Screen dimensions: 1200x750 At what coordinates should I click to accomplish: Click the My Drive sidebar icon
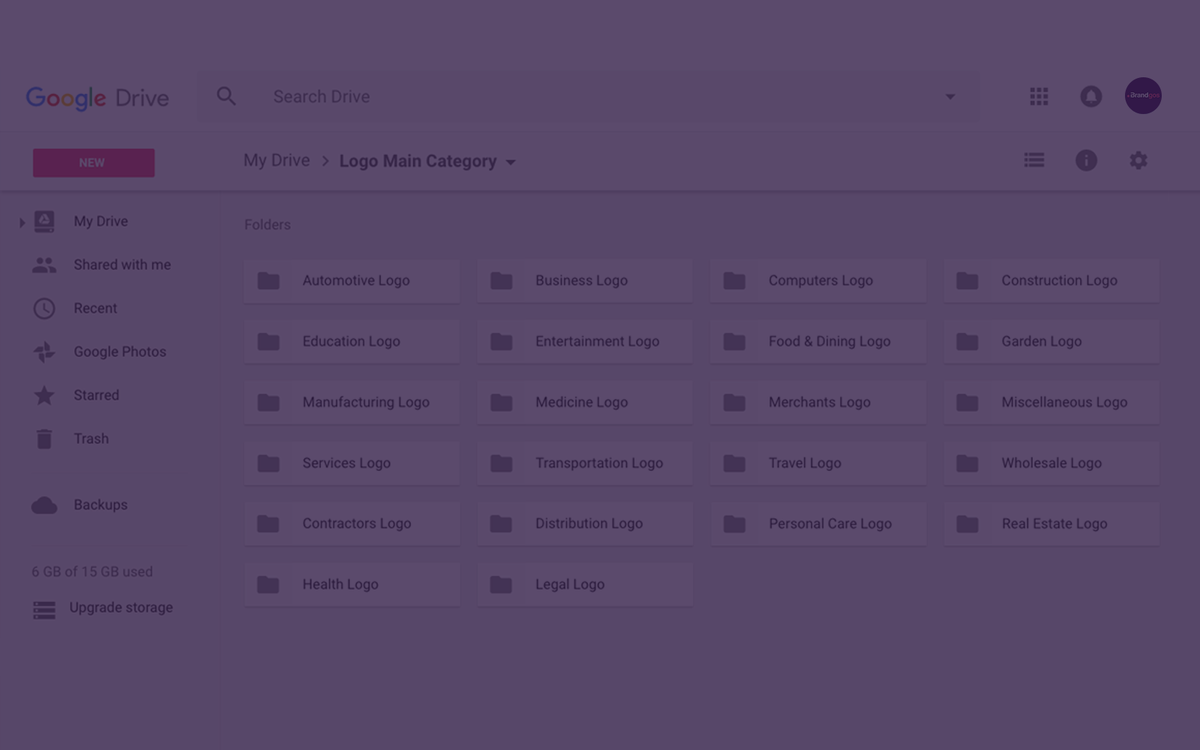click(x=44, y=221)
